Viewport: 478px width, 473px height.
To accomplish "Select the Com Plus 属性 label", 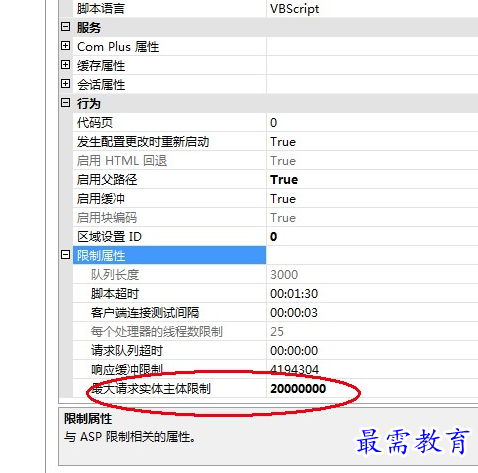I will point(118,46).
